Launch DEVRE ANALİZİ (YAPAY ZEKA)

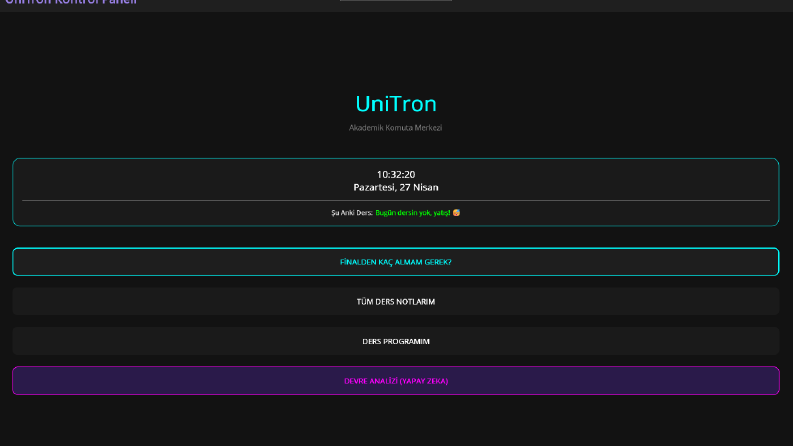click(395, 381)
